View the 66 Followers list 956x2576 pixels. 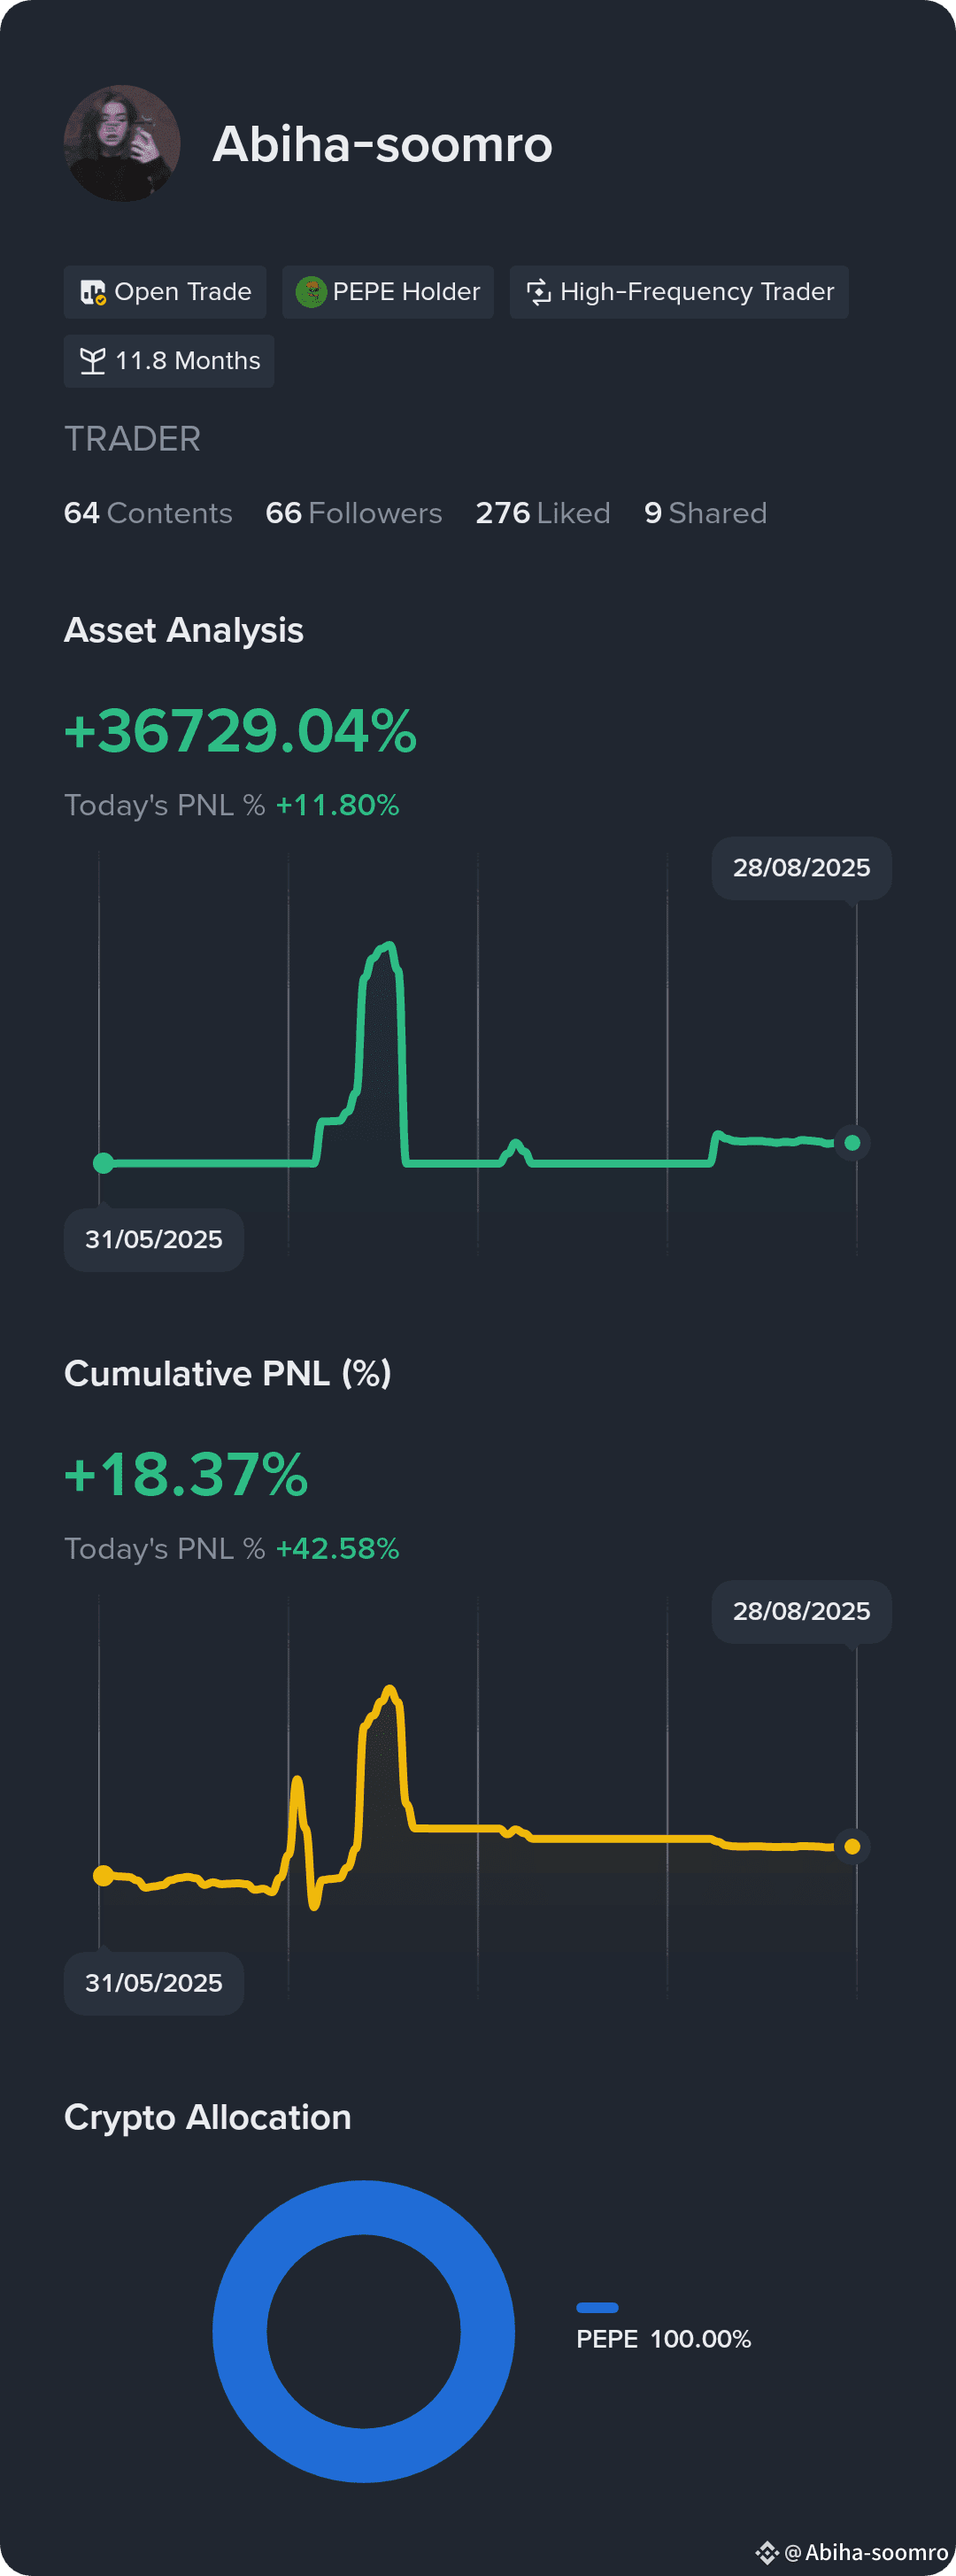[x=354, y=513]
